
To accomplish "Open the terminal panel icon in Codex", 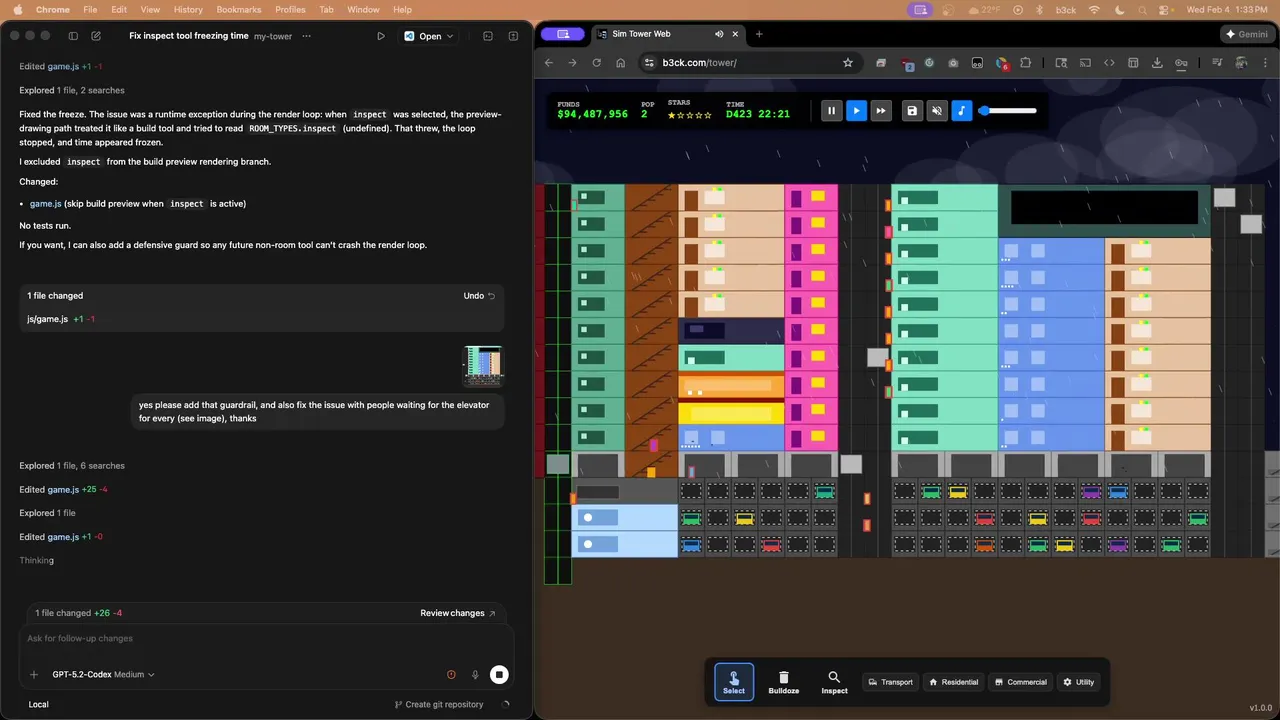I will (x=488, y=36).
